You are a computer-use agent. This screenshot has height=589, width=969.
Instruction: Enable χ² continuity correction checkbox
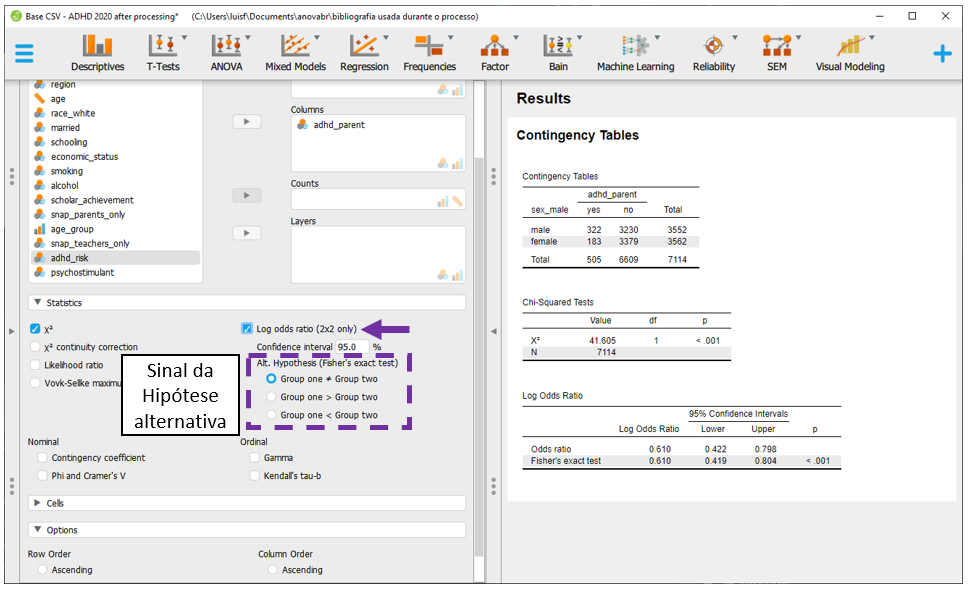[36, 347]
